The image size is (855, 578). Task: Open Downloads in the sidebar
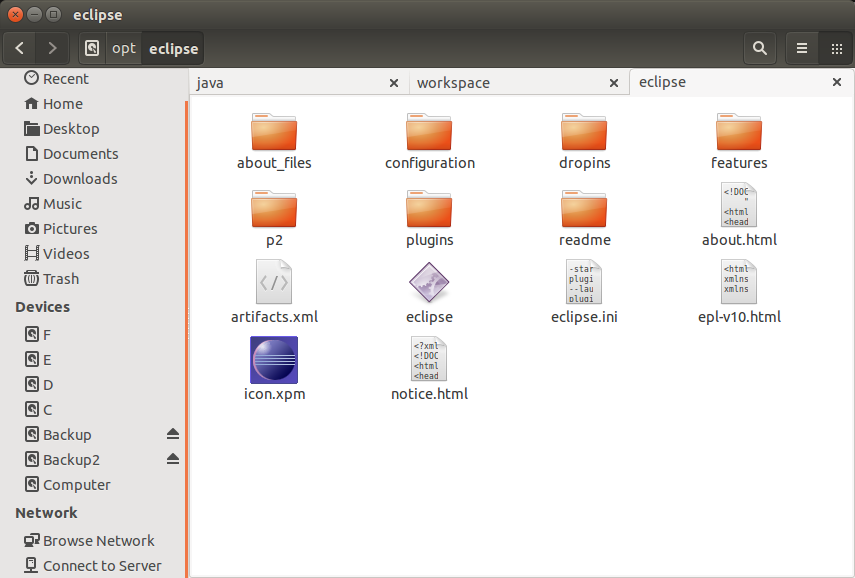click(94, 179)
